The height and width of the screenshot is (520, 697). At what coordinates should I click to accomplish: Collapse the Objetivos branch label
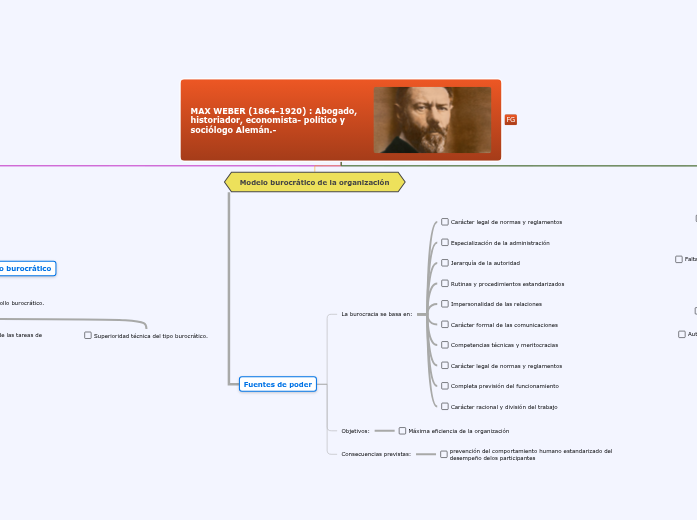click(355, 431)
